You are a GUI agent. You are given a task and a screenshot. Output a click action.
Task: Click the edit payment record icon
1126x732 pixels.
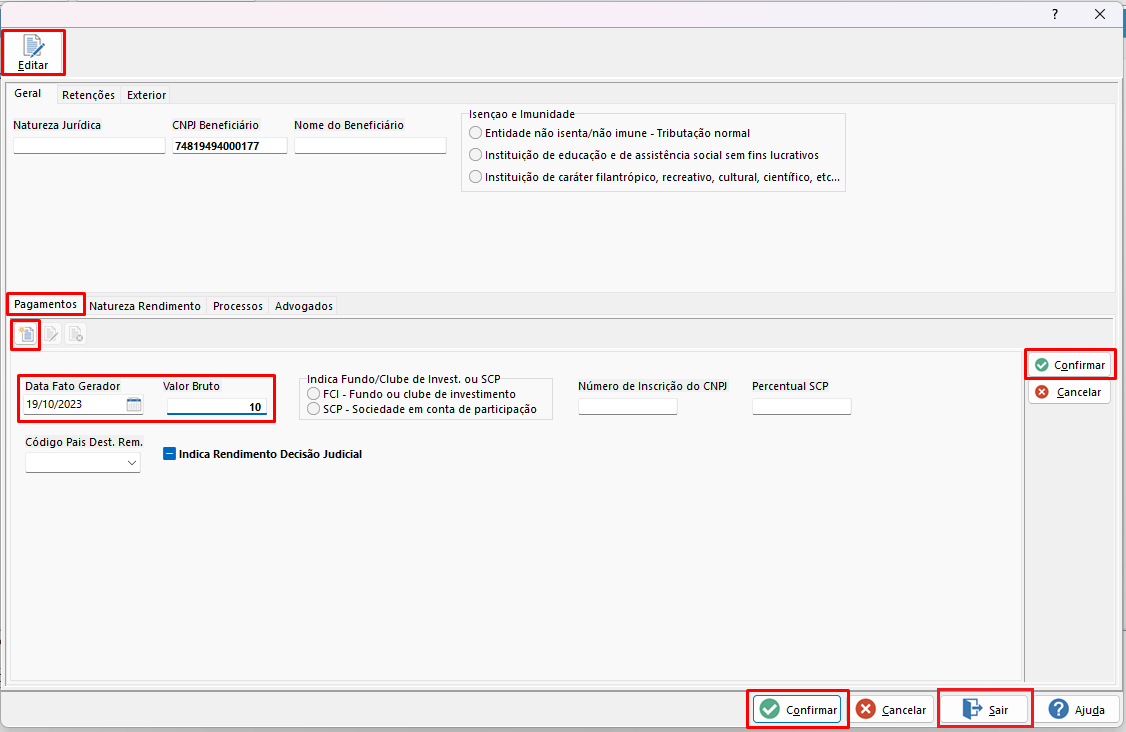(51, 335)
